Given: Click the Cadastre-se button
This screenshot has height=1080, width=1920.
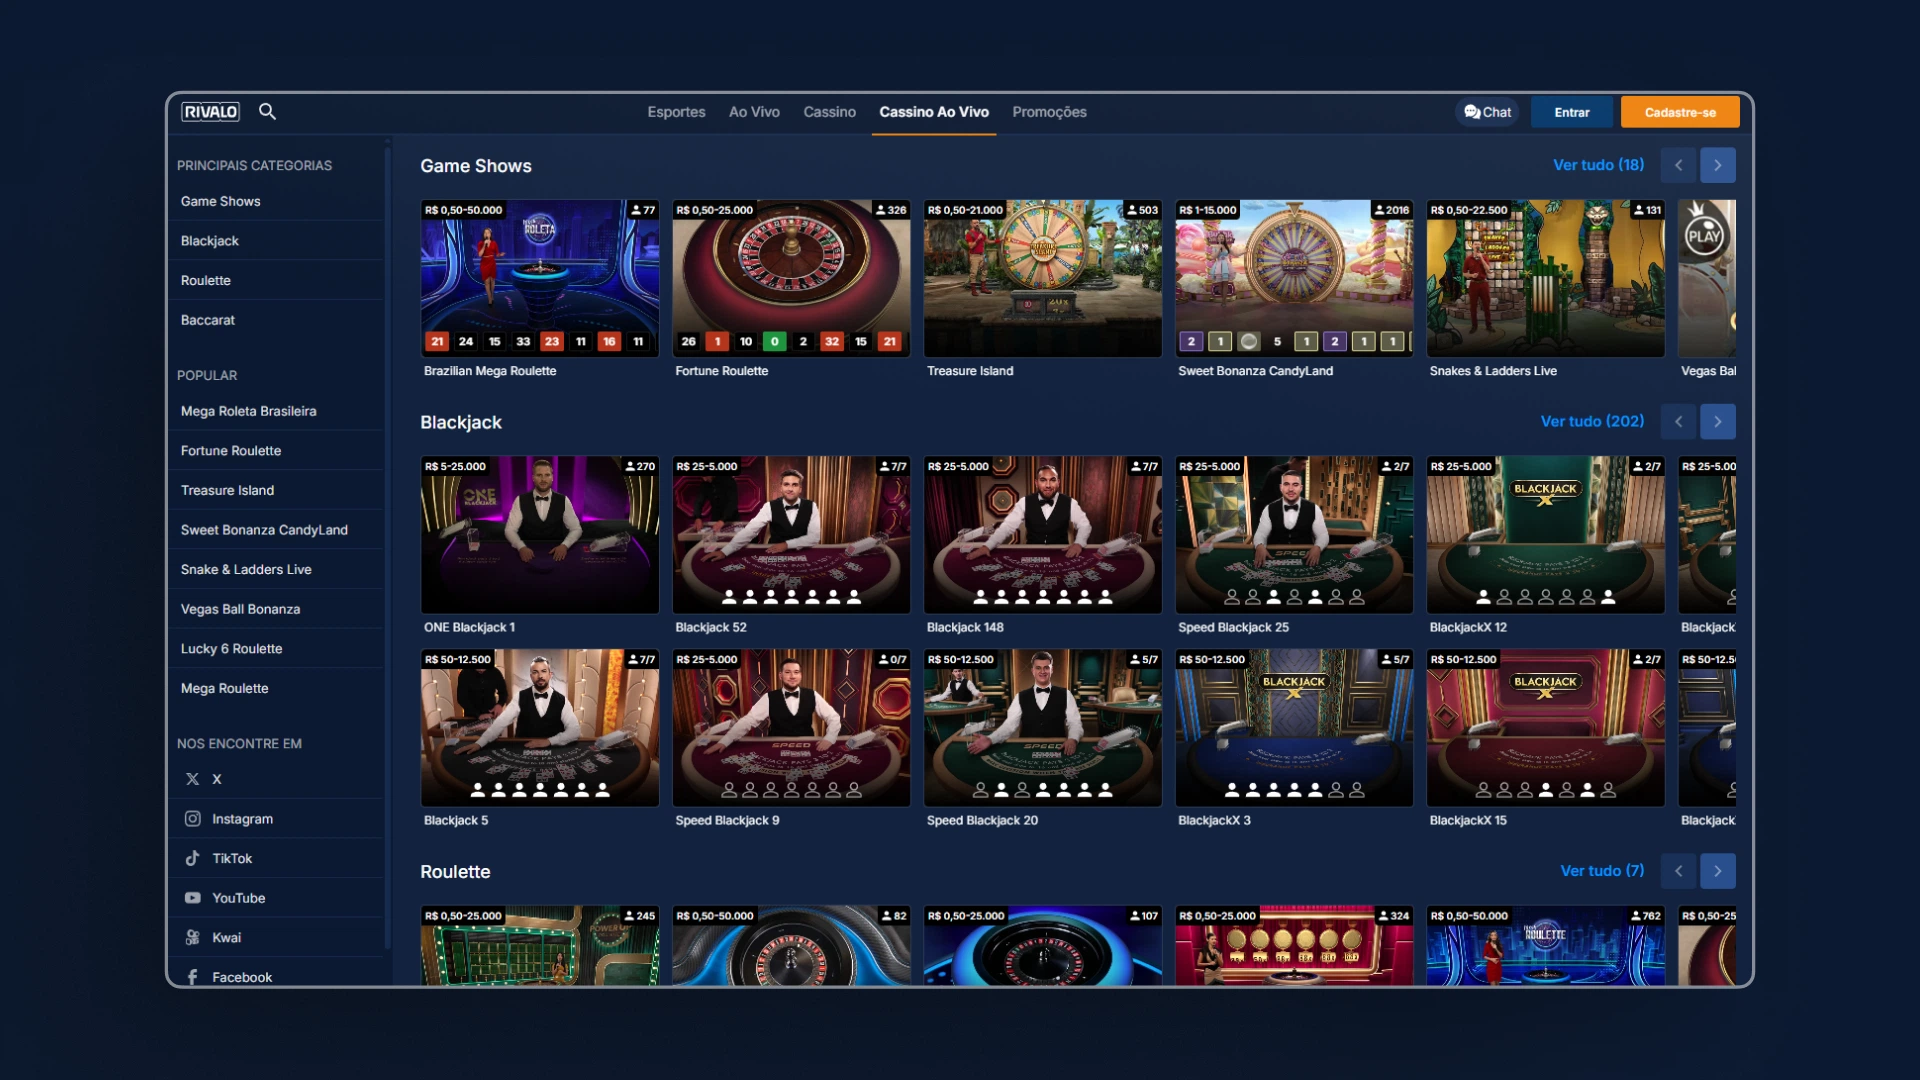Looking at the screenshot, I should (x=1679, y=112).
